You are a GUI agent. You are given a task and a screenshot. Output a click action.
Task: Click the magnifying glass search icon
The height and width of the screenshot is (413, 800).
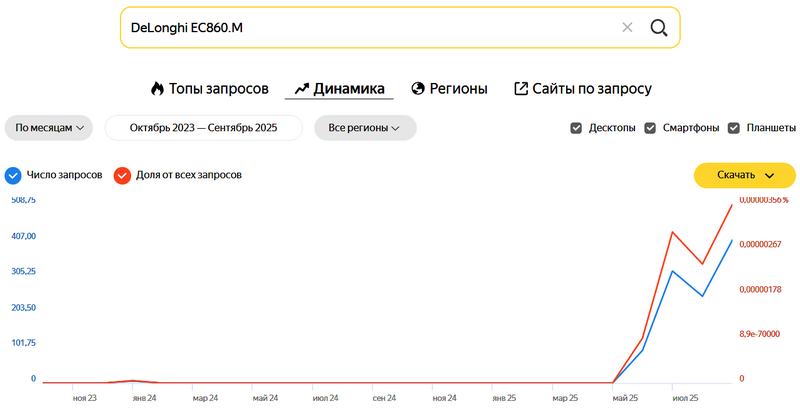point(658,28)
